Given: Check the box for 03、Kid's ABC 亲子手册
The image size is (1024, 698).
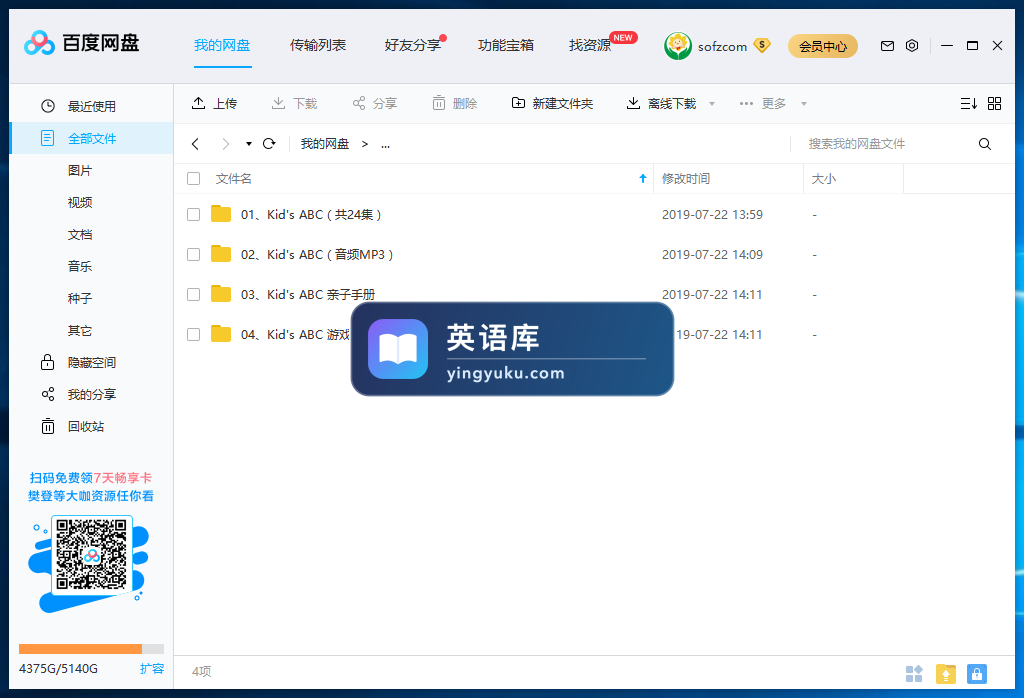Looking at the screenshot, I should [x=193, y=294].
